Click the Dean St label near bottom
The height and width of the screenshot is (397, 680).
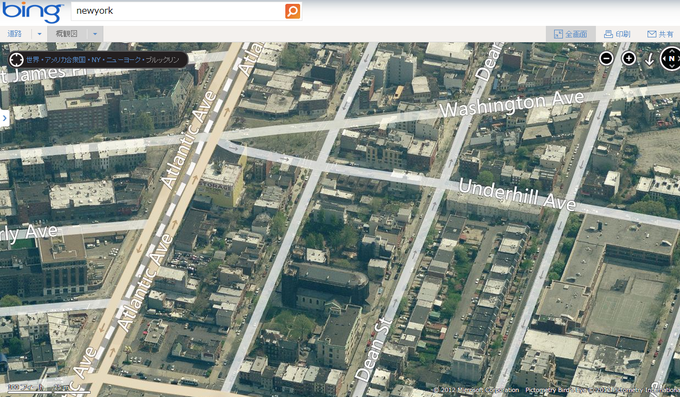pos(373,350)
